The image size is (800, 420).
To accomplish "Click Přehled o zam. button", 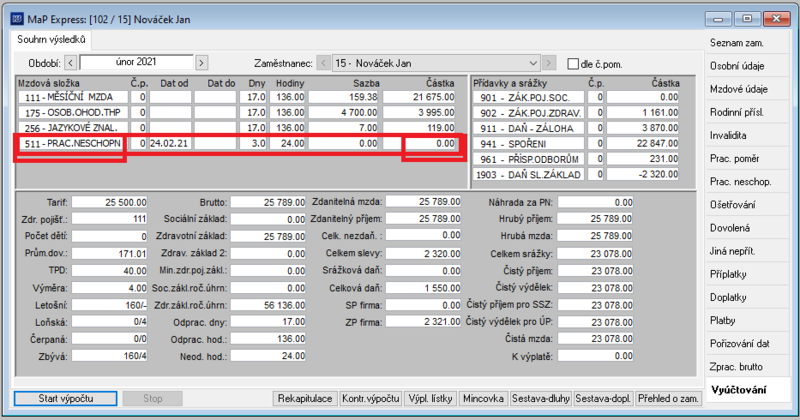I will 668,399.
